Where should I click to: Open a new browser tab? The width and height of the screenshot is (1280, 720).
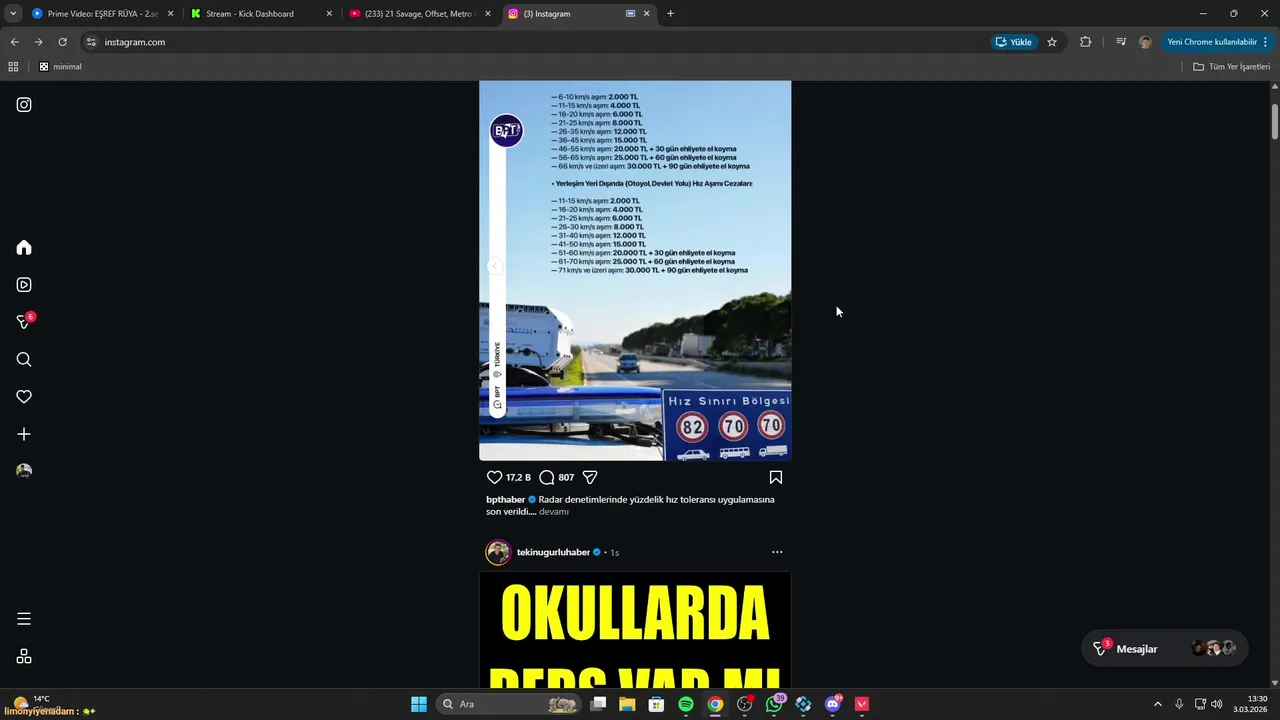point(670,14)
